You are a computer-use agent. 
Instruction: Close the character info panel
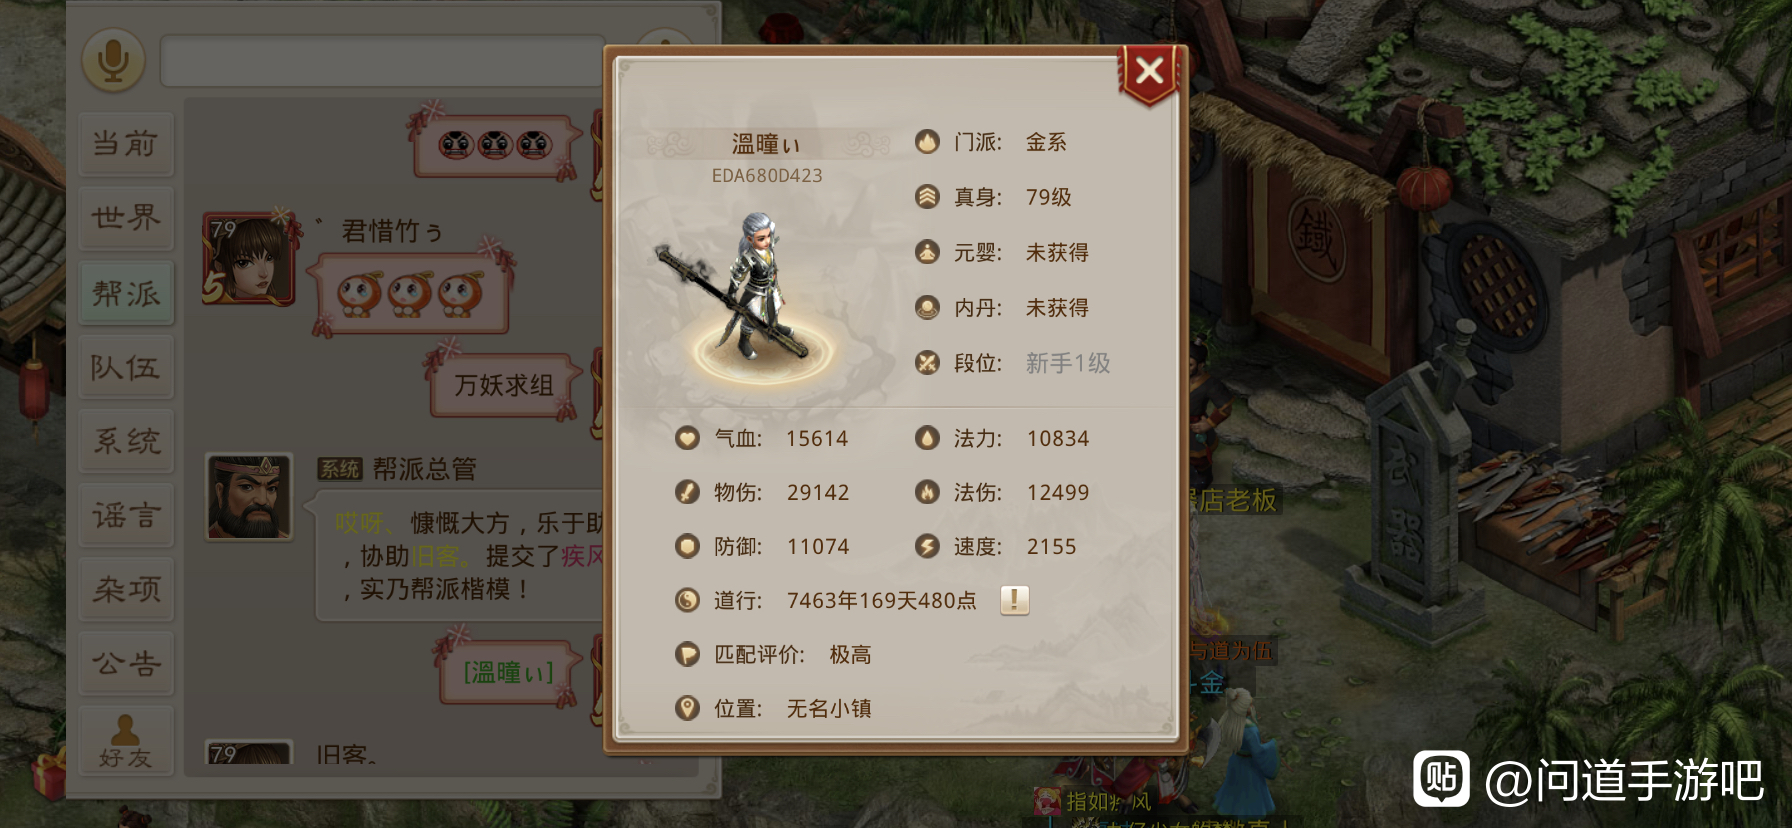(1150, 71)
